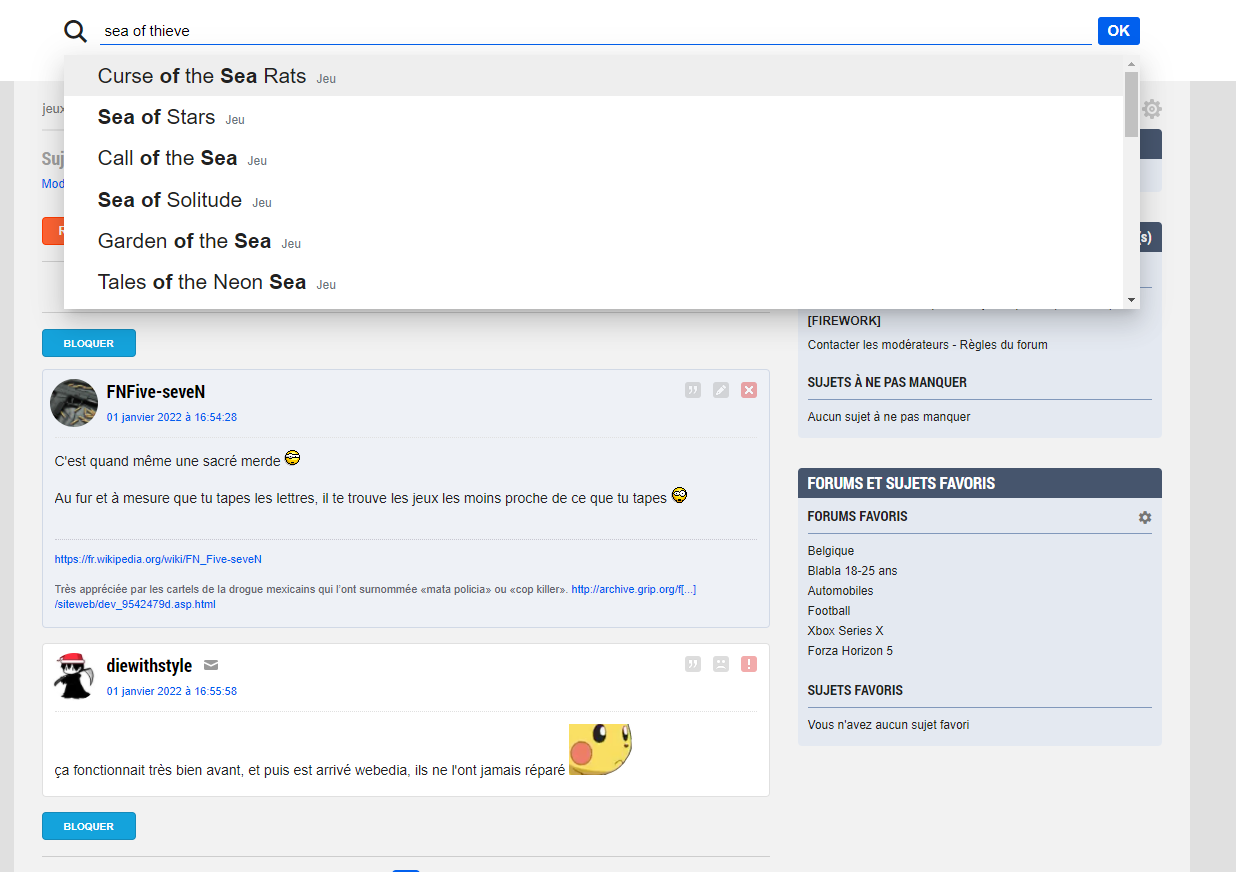Viewport: 1236px width, 872px height.
Task: Quote the FNFive-seveN message
Action: (693, 390)
